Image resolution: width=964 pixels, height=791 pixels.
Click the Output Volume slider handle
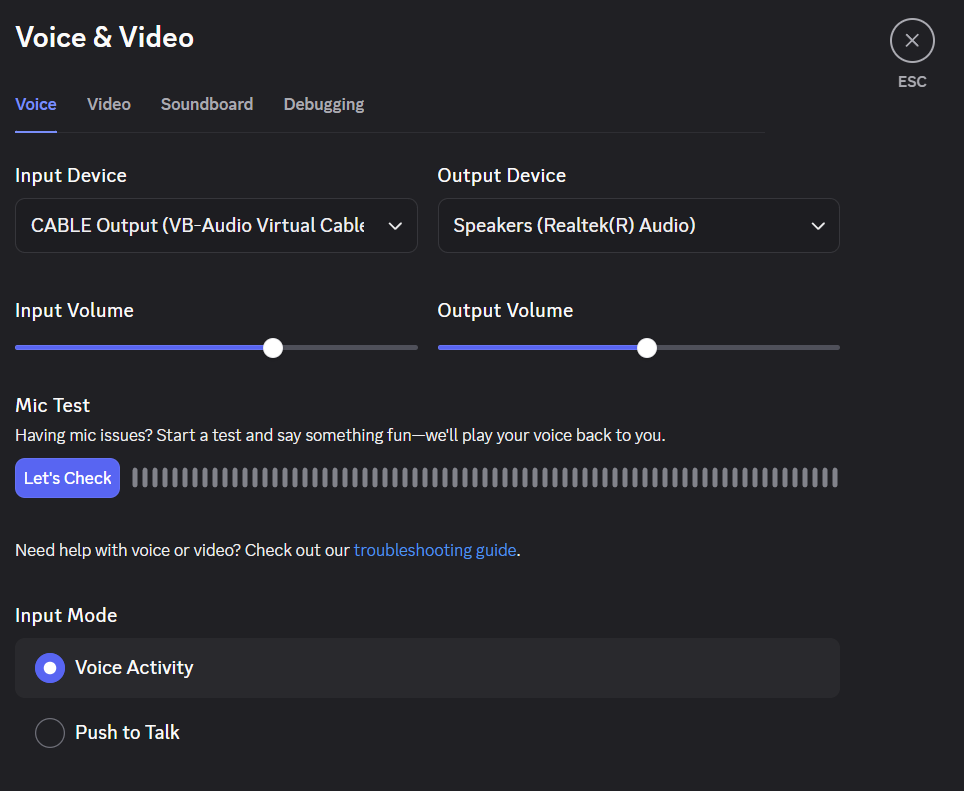(647, 348)
